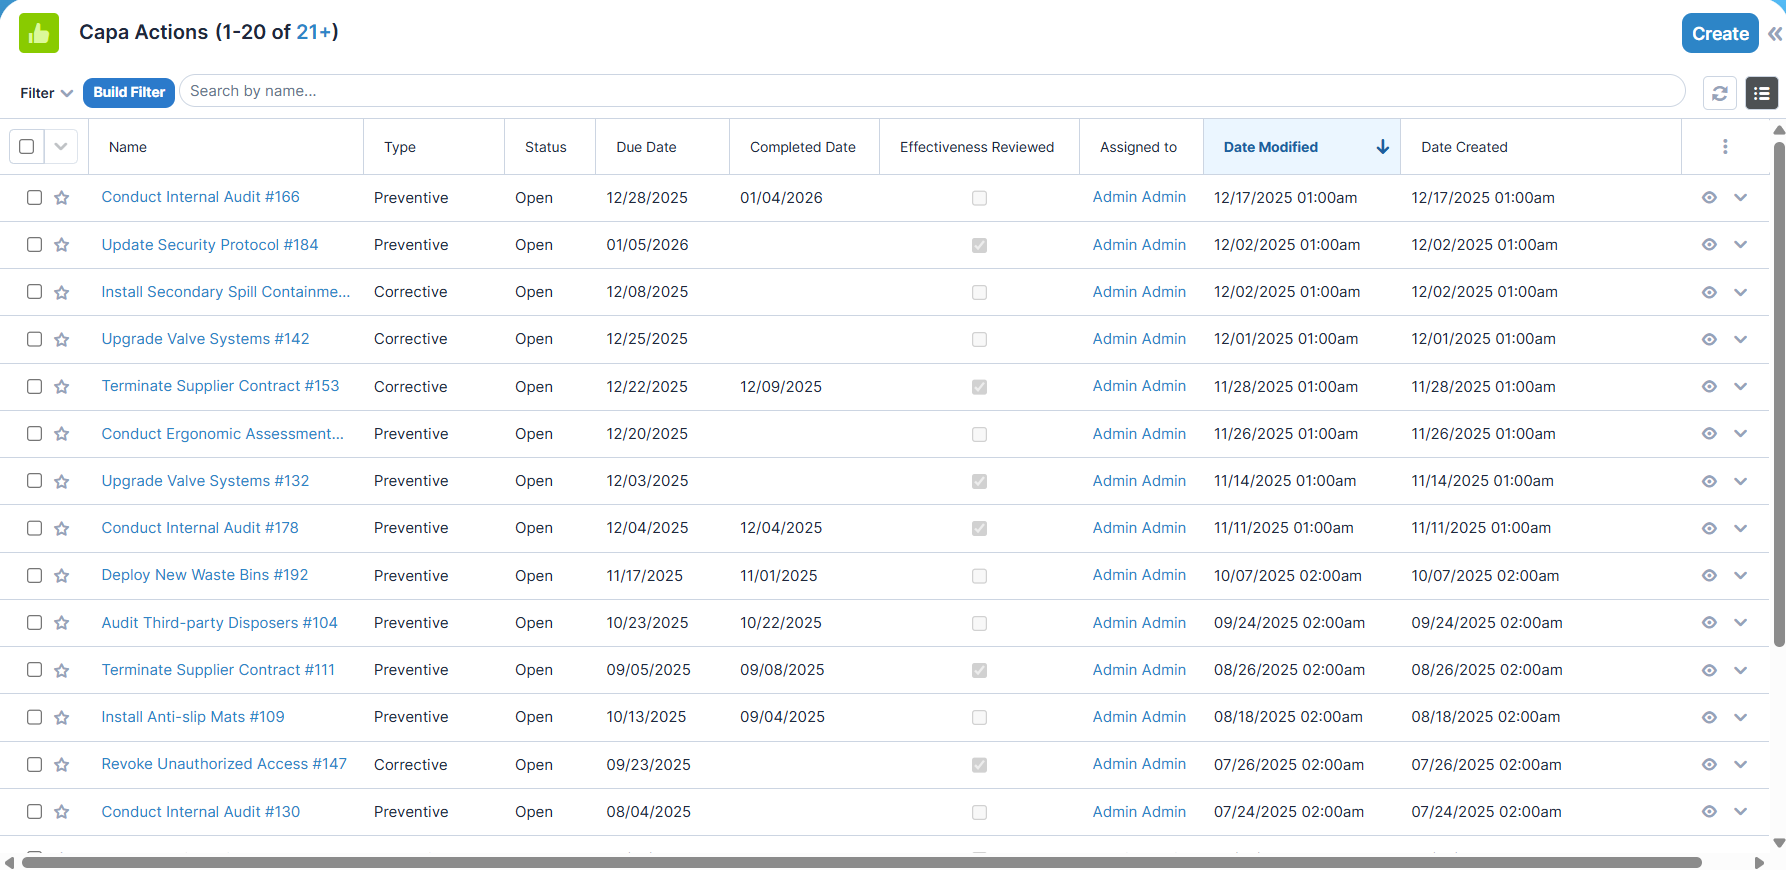Click the green thumbs-up Capa Actions module icon
This screenshot has height=870, width=1786.
coord(39,33)
